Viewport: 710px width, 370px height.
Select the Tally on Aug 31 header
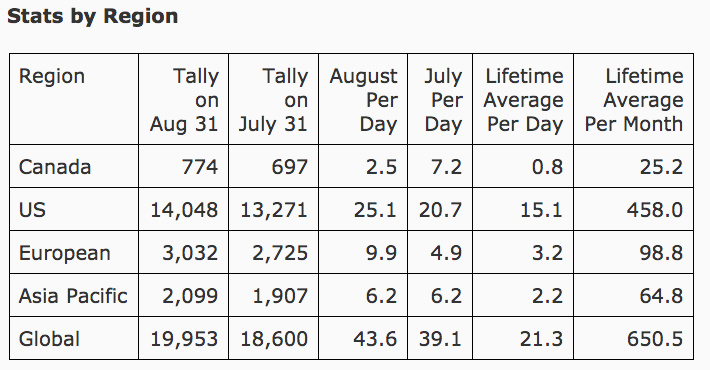click(184, 100)
